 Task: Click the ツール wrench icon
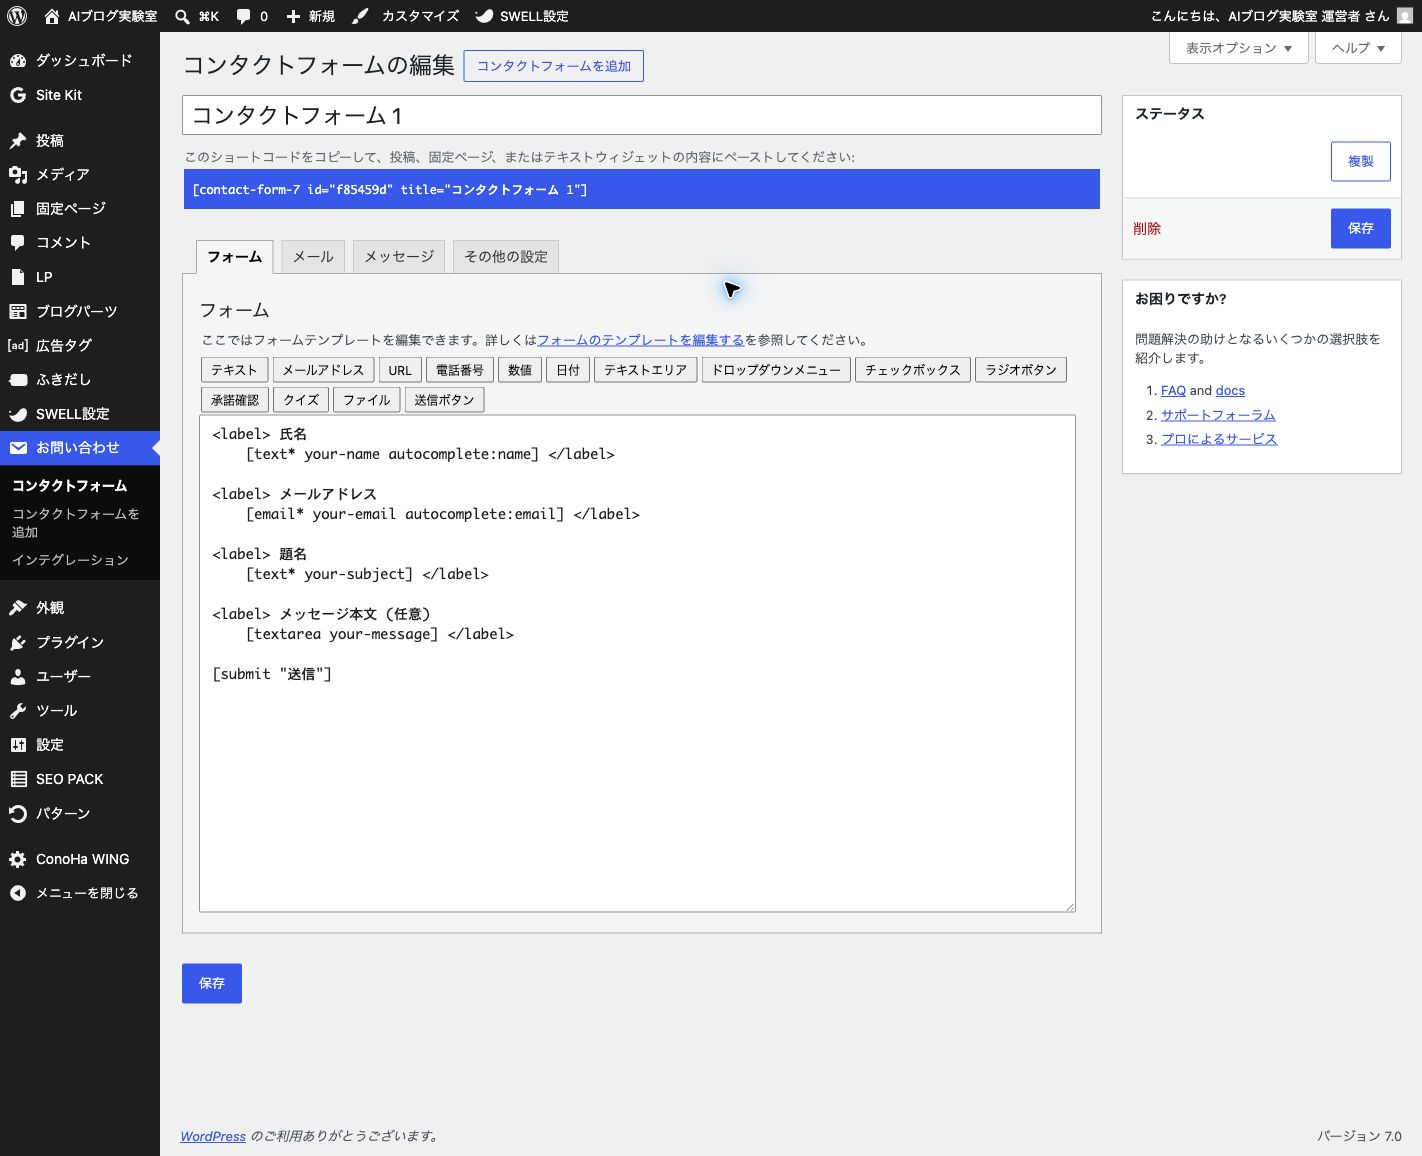pos(18,711)
